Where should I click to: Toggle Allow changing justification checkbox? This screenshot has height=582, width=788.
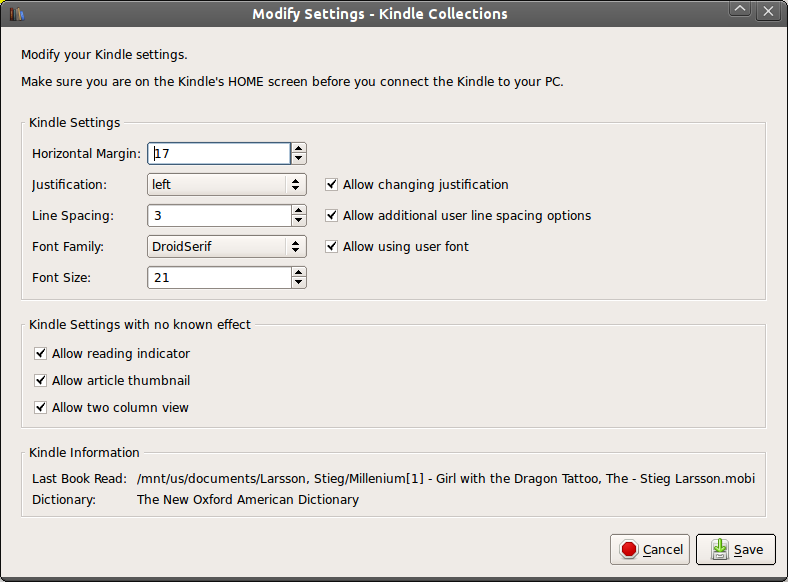332,185
